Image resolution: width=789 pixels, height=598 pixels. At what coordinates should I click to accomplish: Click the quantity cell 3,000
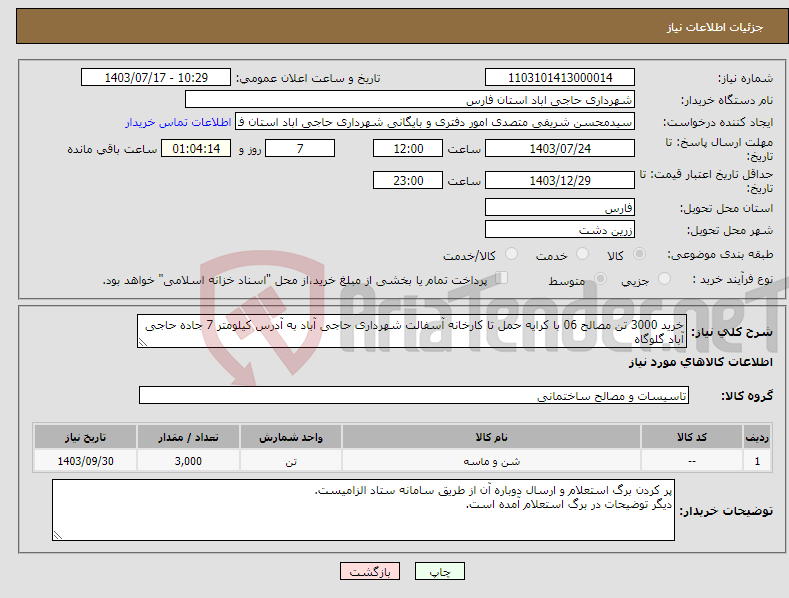tap(188, 461)
